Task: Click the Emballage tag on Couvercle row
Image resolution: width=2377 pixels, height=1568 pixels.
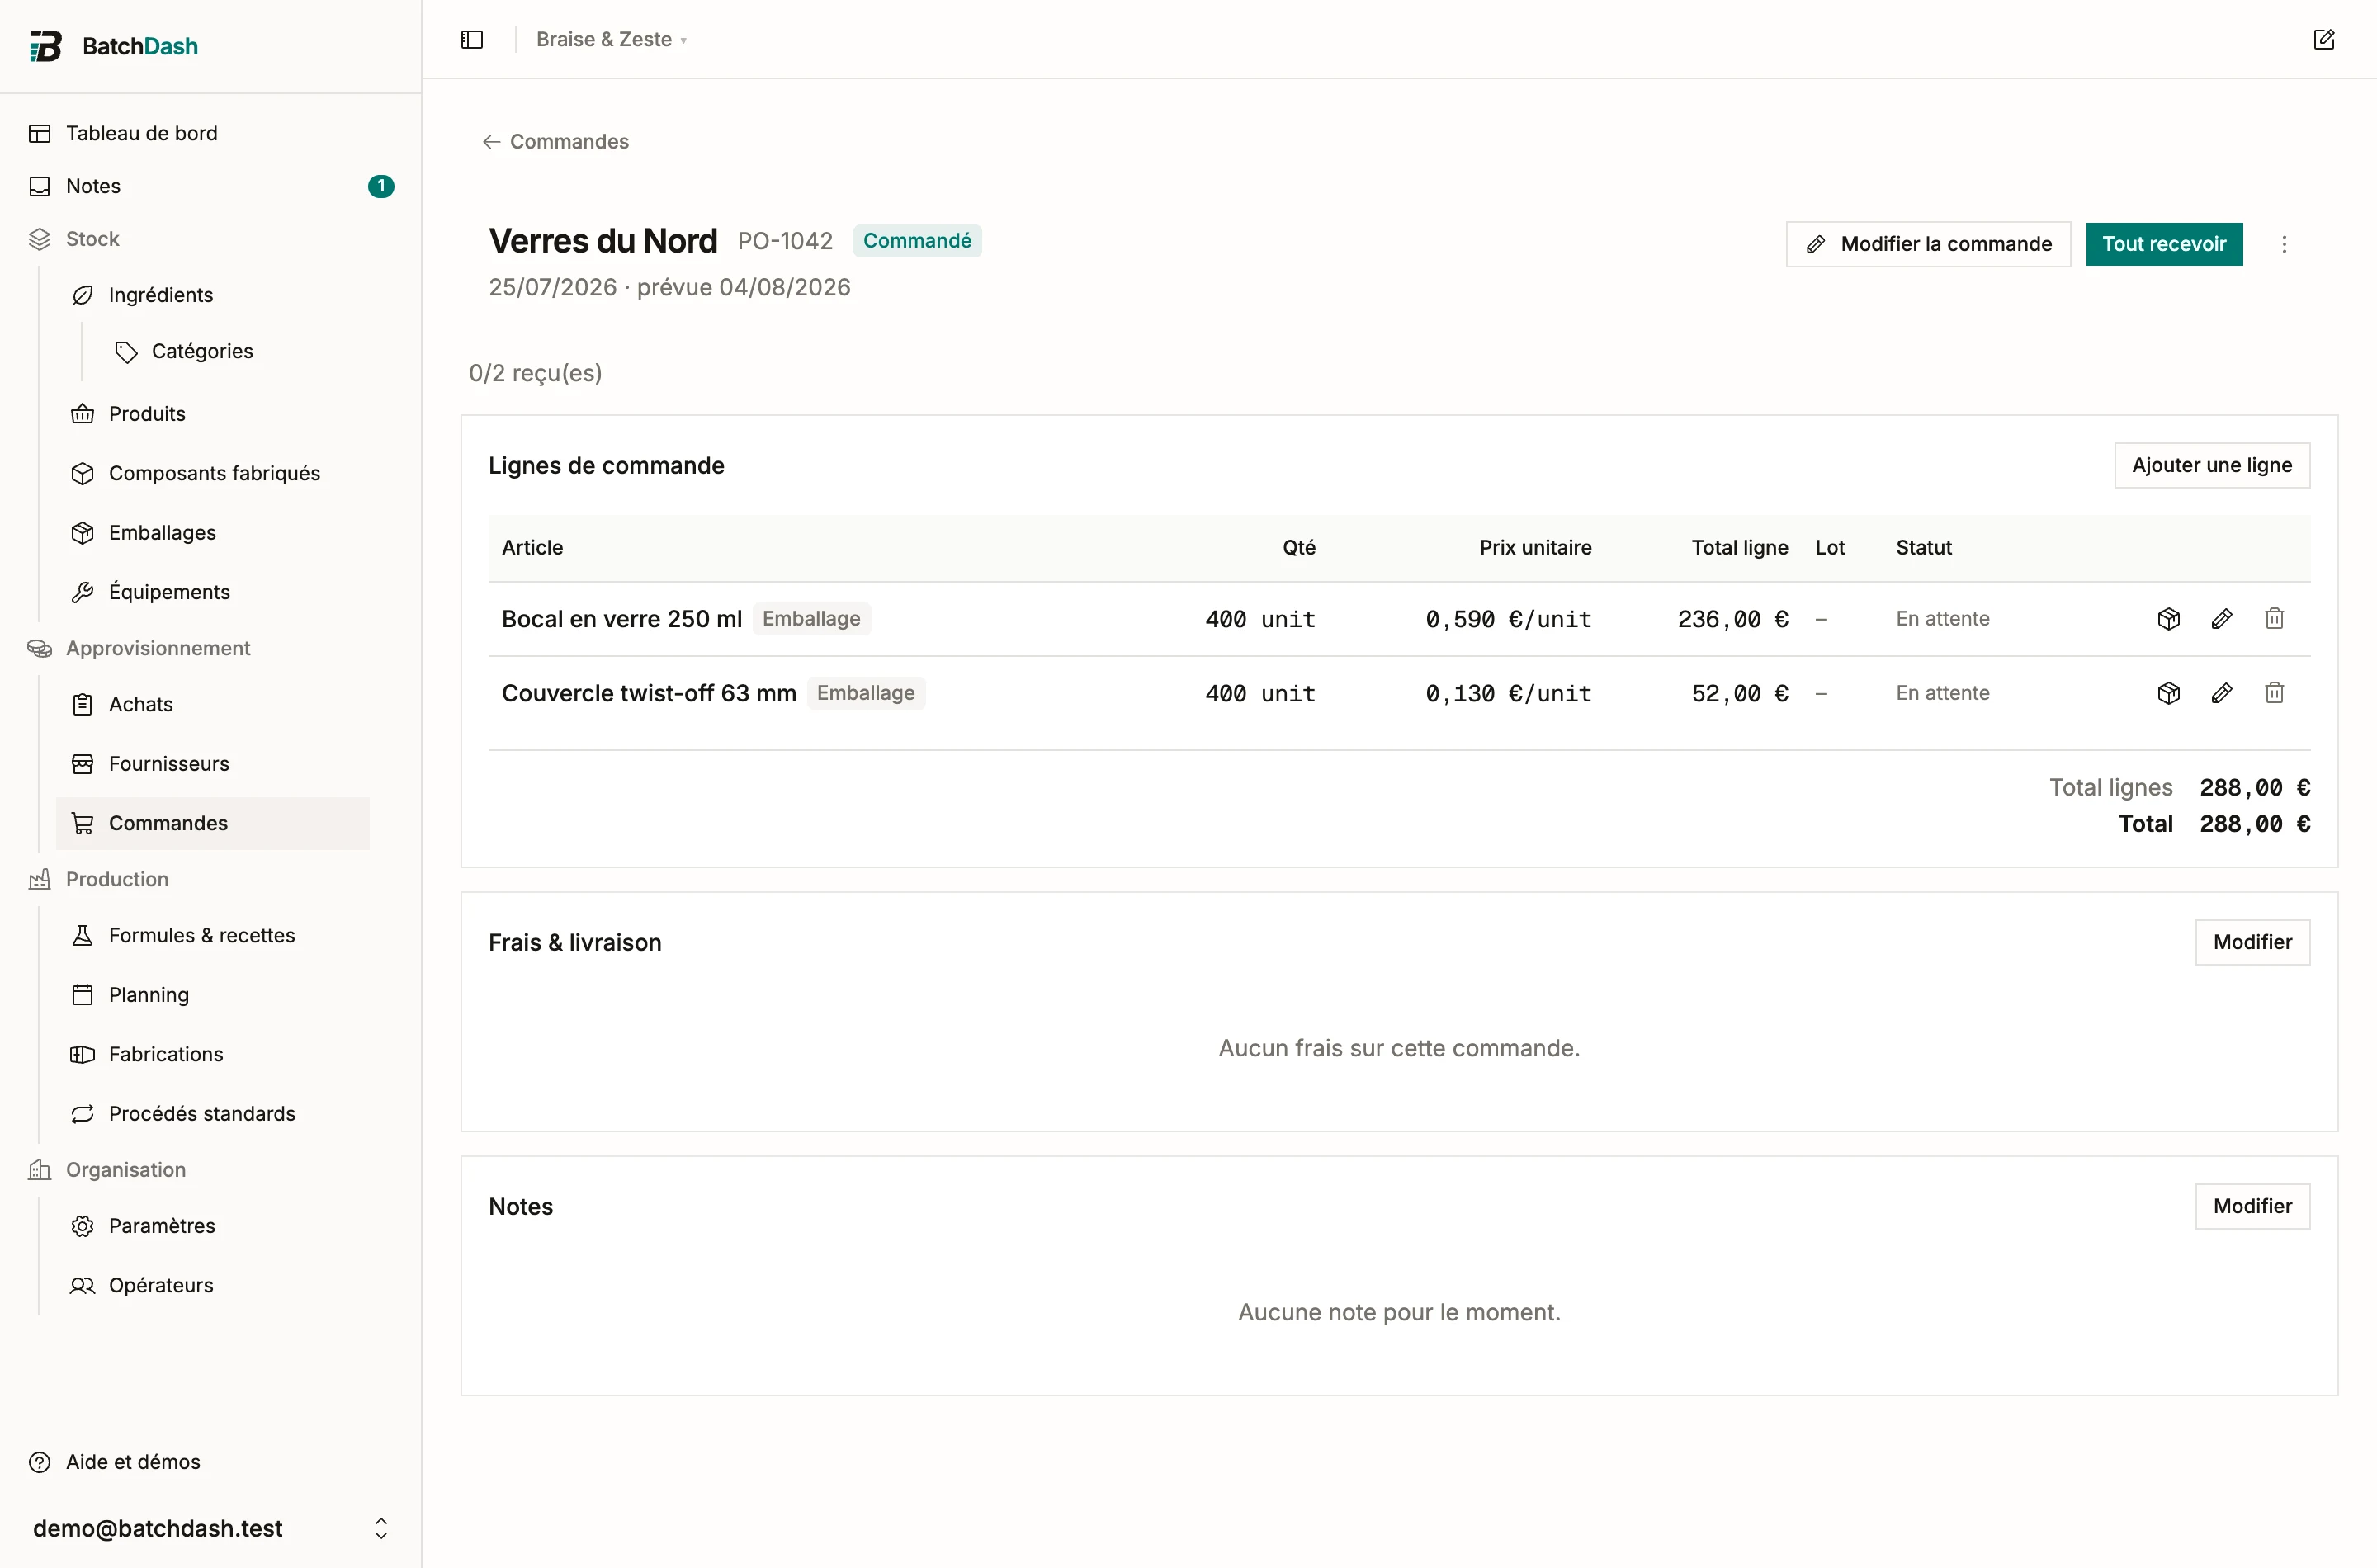Action: 866,693
